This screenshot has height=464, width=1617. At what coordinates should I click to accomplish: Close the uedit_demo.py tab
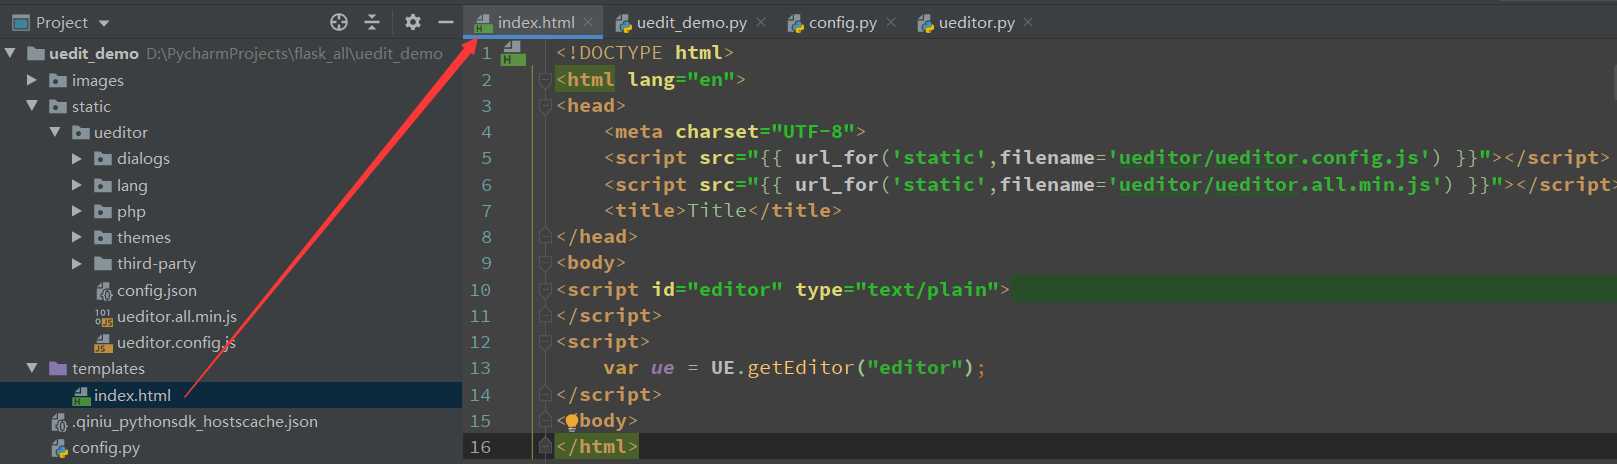761,22
